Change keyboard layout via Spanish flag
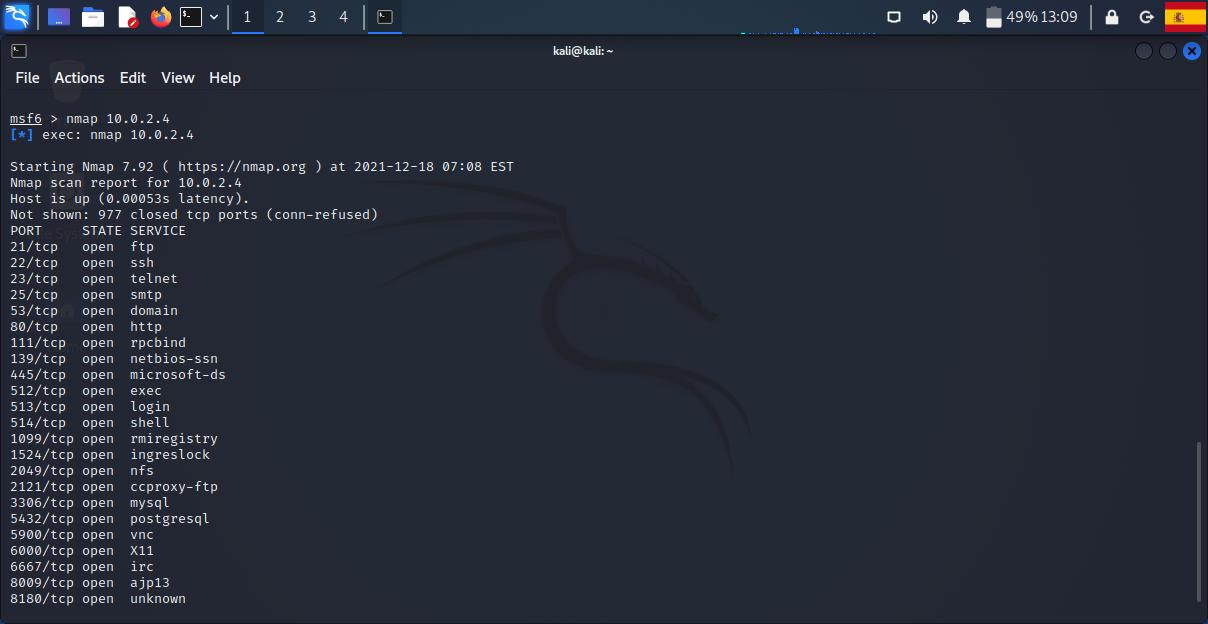The width and height of the screenshot is (1208, 624). (x=1185, y=17)
